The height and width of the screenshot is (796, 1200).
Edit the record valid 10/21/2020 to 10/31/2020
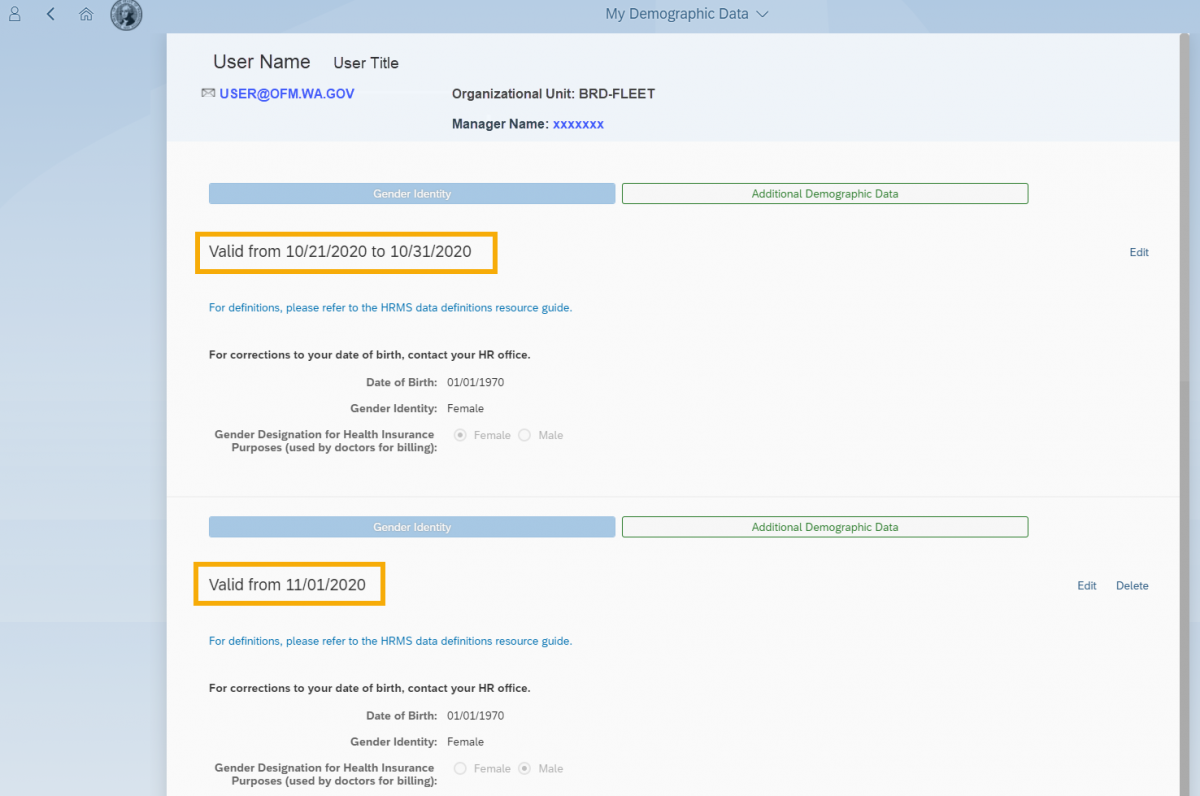1138,252
